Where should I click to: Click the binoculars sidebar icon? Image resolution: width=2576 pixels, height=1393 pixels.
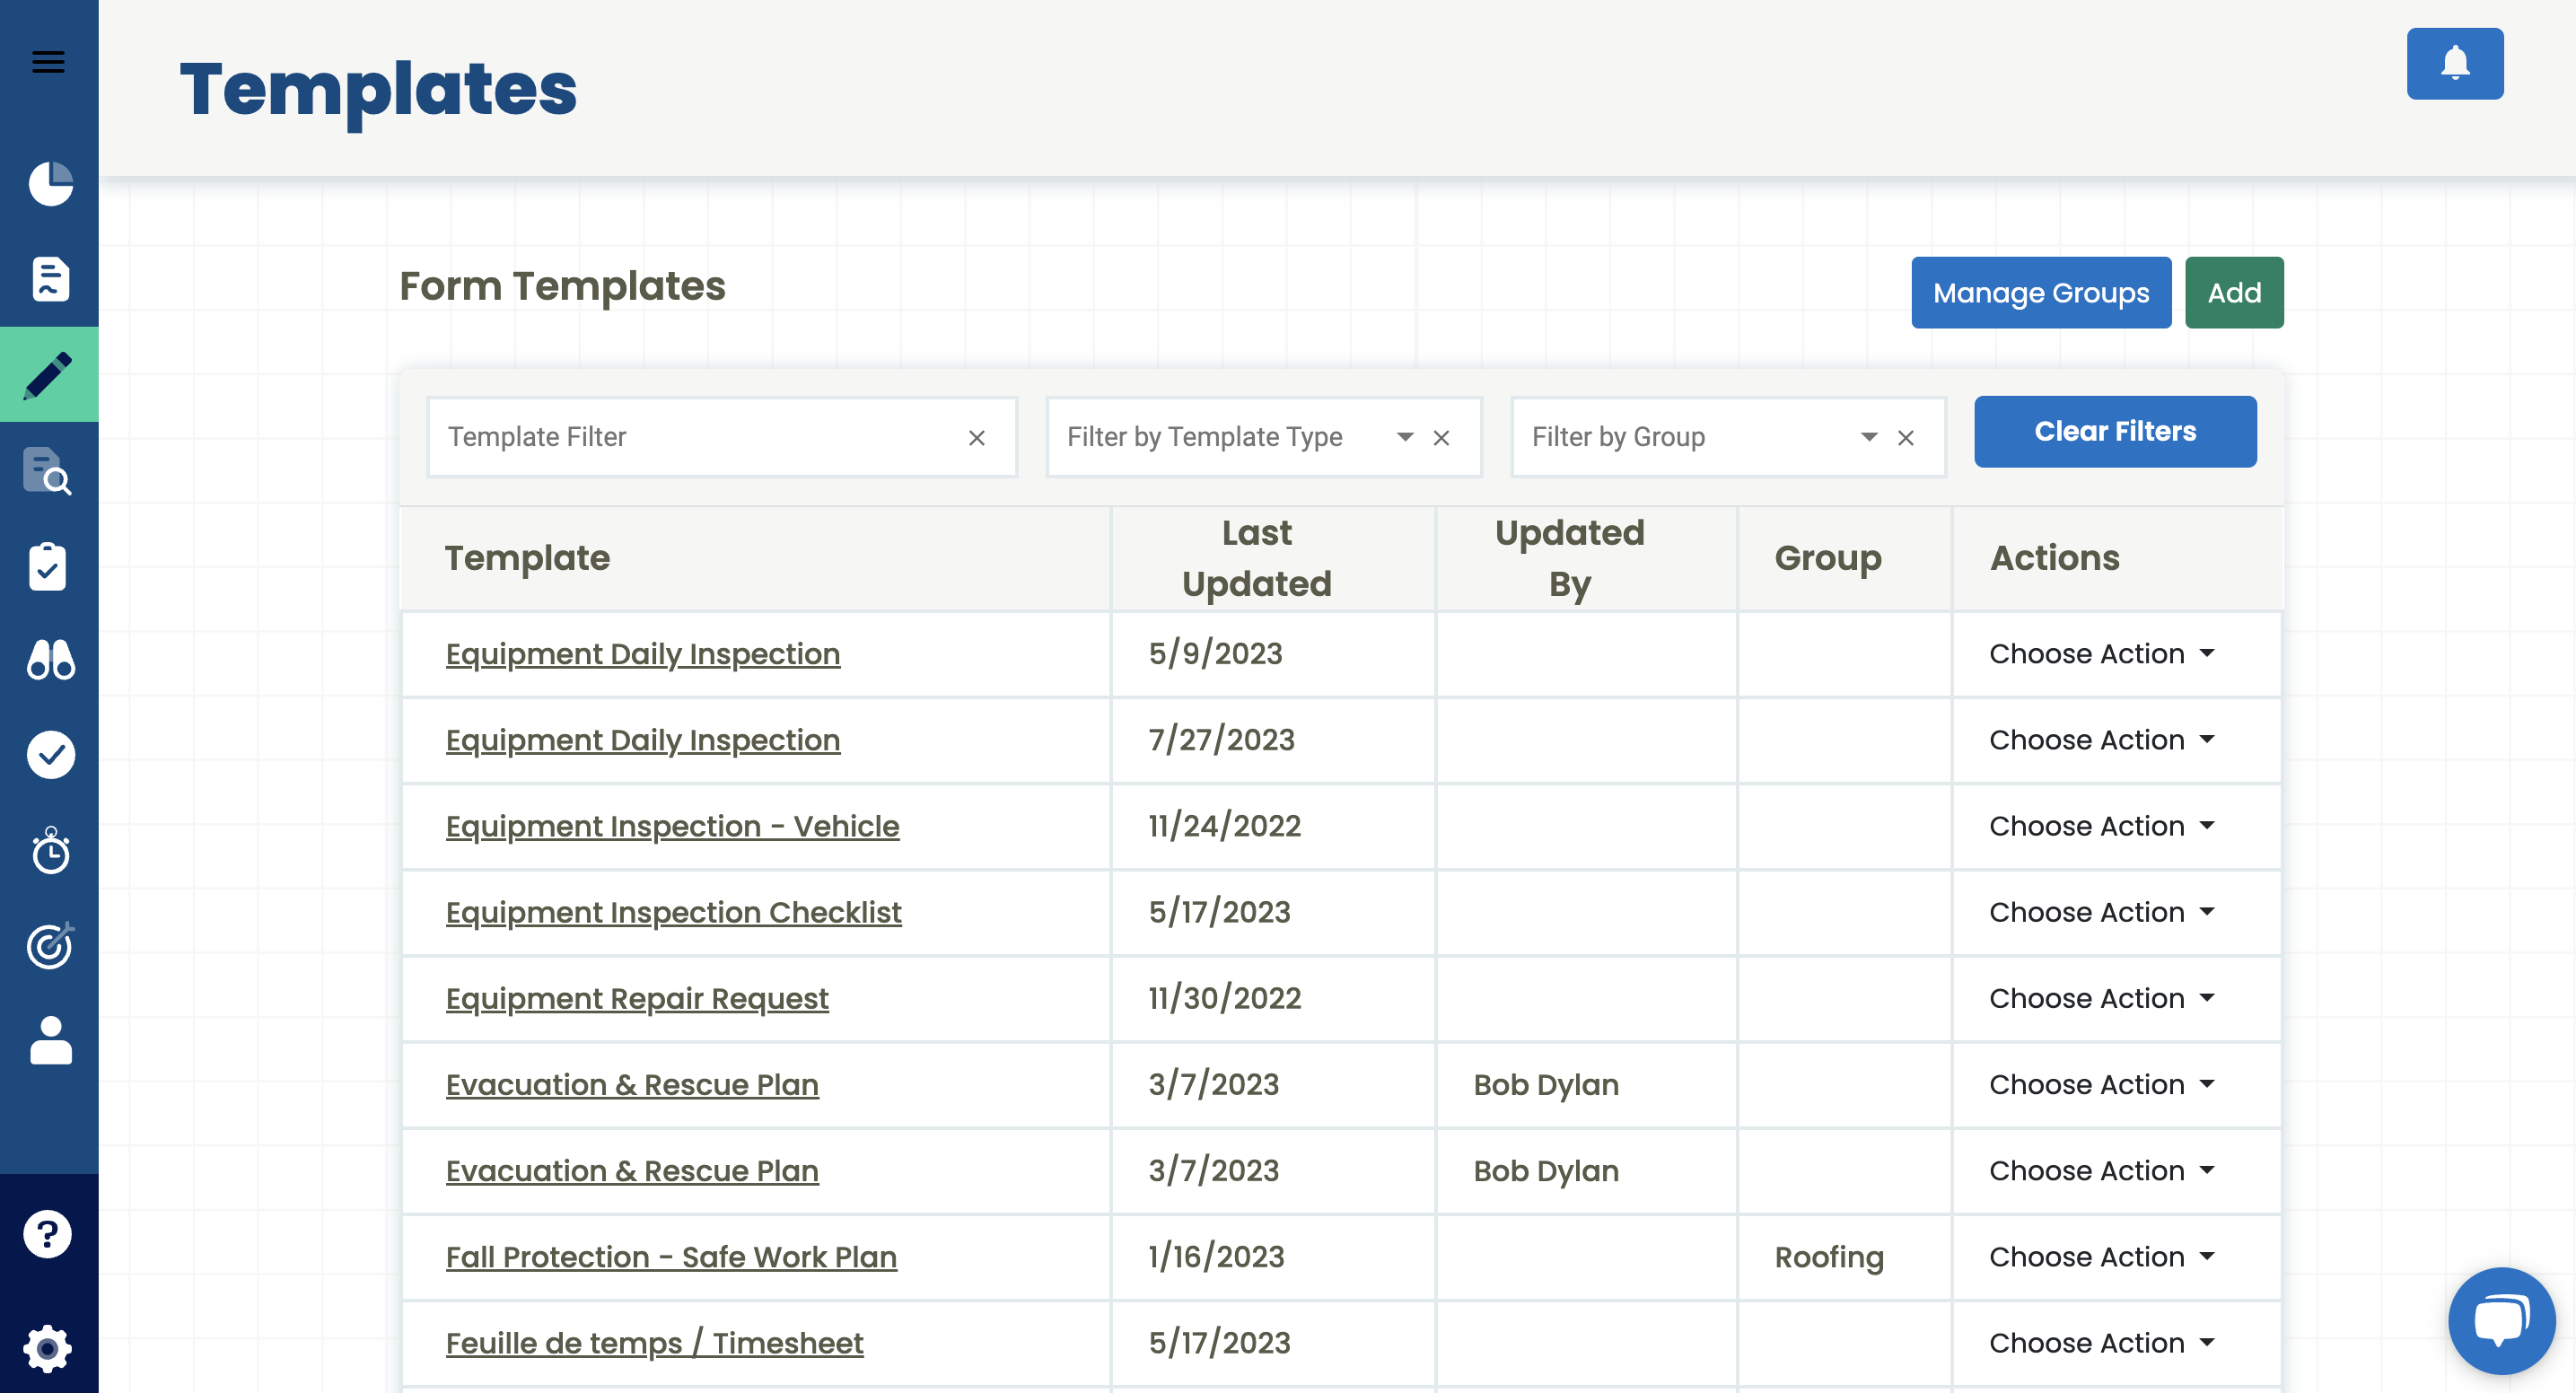50,660
